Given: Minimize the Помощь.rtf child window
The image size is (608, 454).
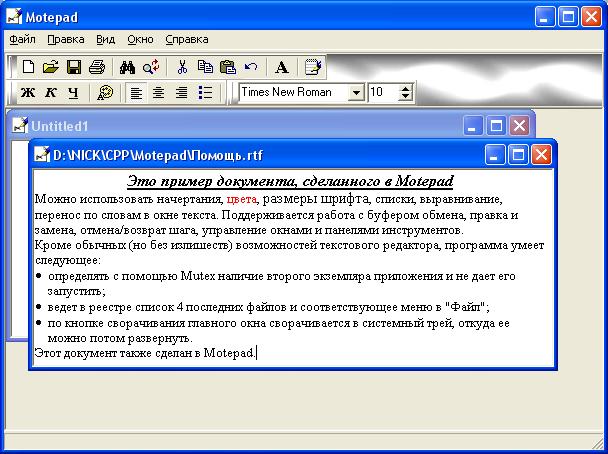Looking at the screenshot, I should tap(495, 155).
